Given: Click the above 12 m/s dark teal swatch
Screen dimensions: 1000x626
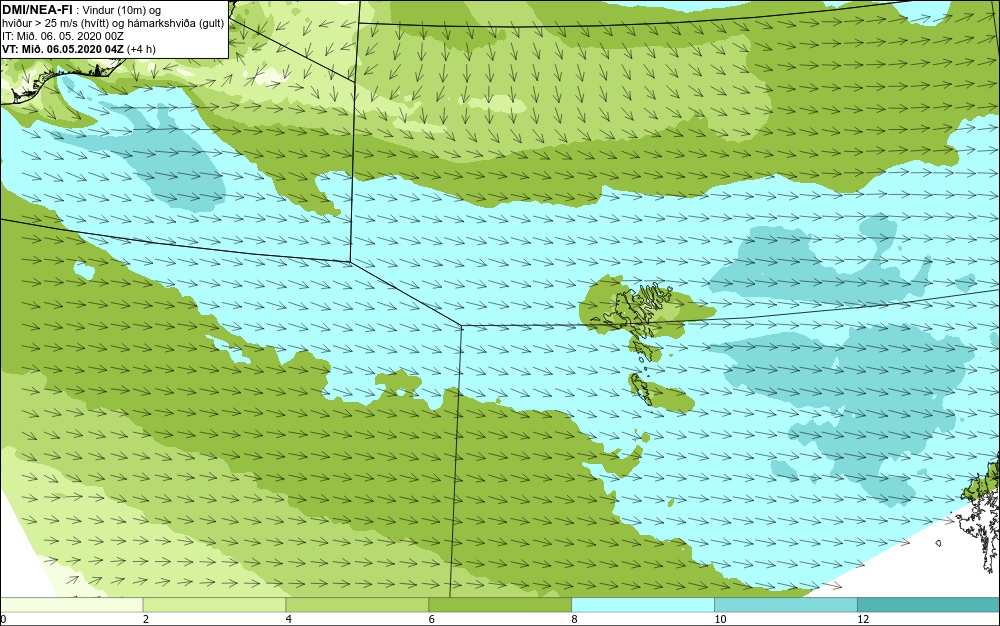Looking at the screenshot, I should pos(929,604).
